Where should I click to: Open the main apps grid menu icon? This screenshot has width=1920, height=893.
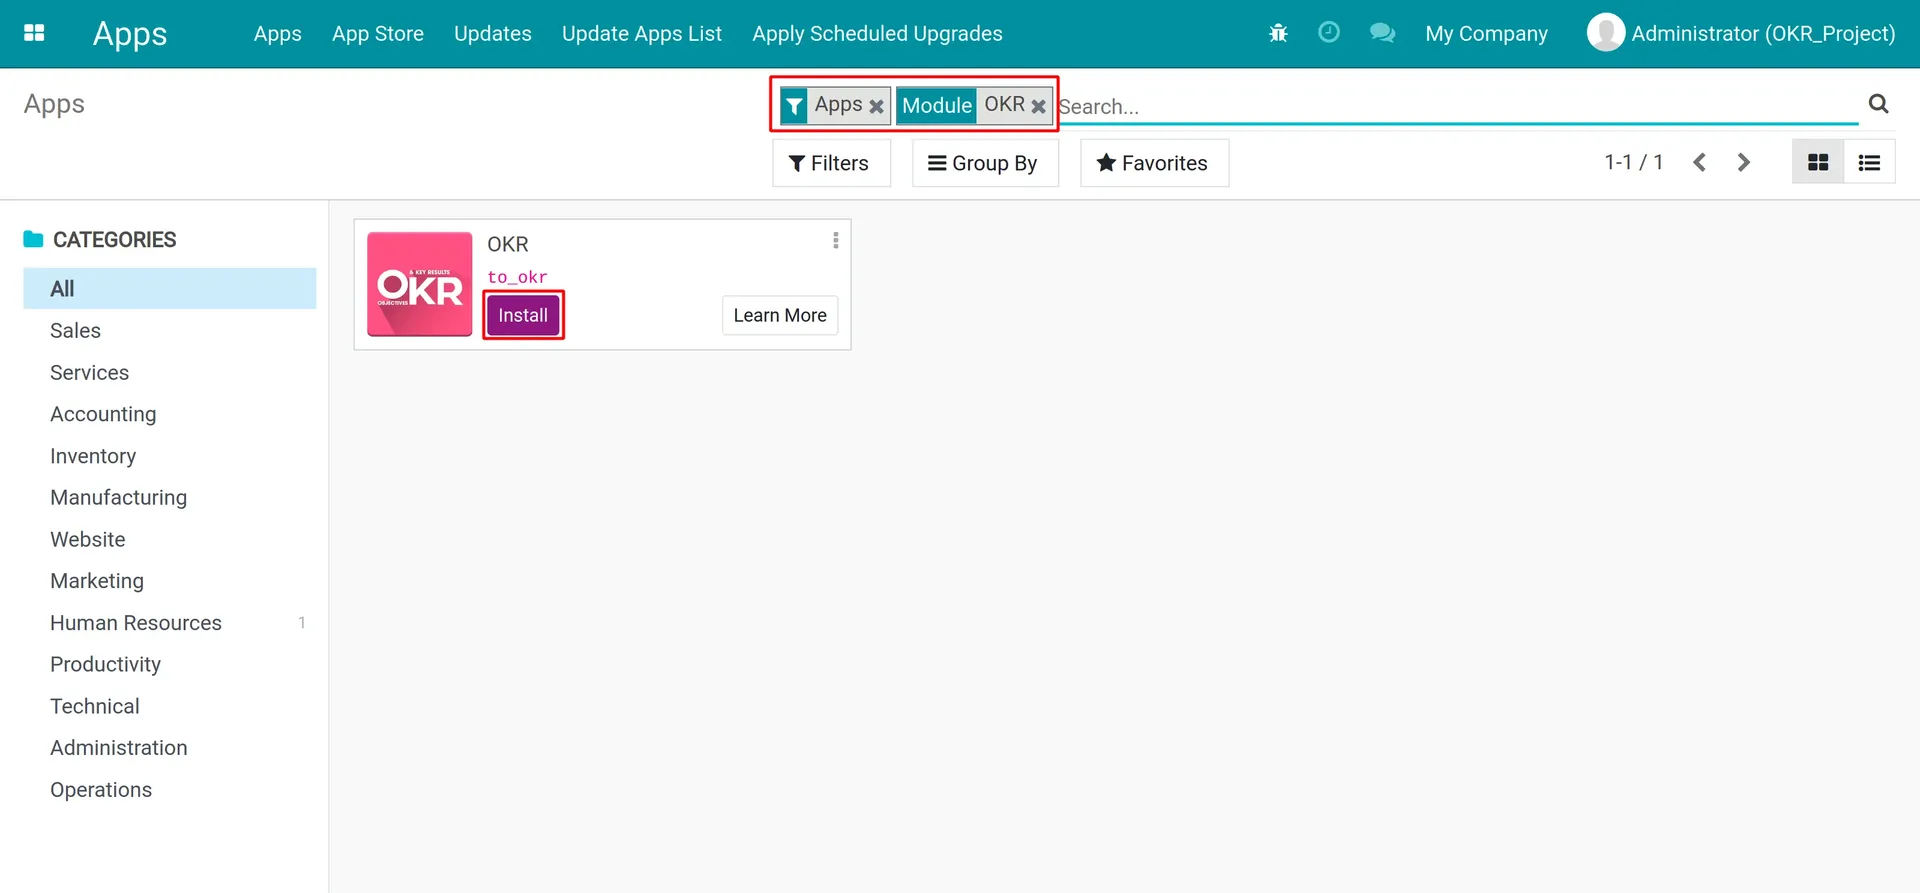pos(34,33)
